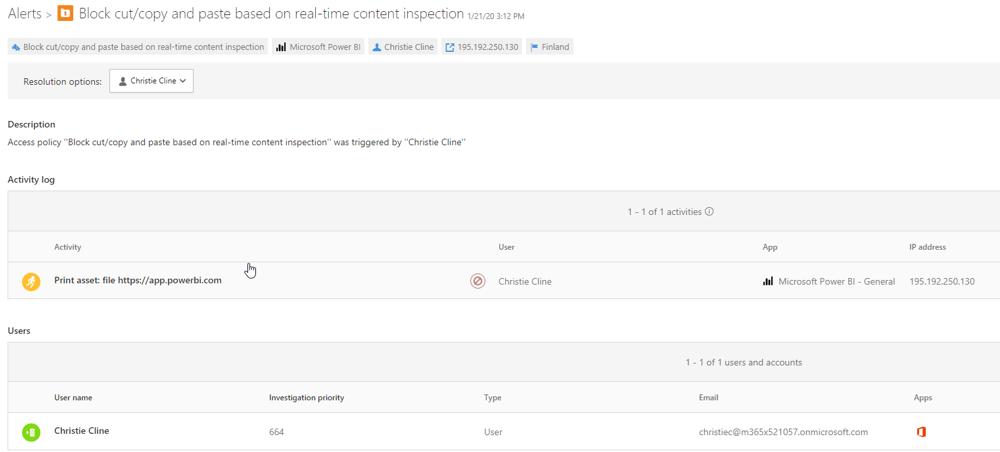
Task: Sort by Investigation priority column header
Action: coord(306,398)
